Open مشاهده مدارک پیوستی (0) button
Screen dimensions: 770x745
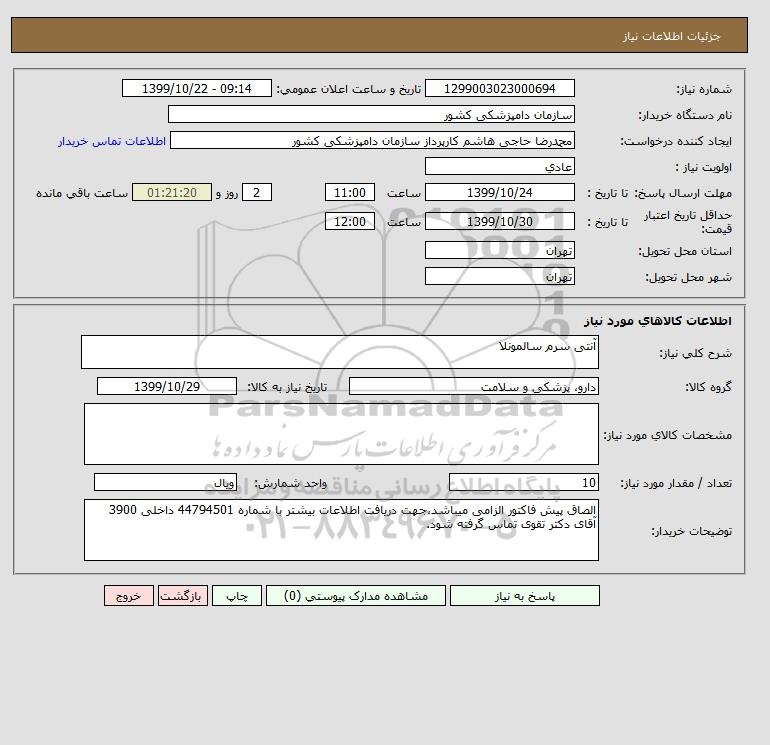click(x=356, y=595)
